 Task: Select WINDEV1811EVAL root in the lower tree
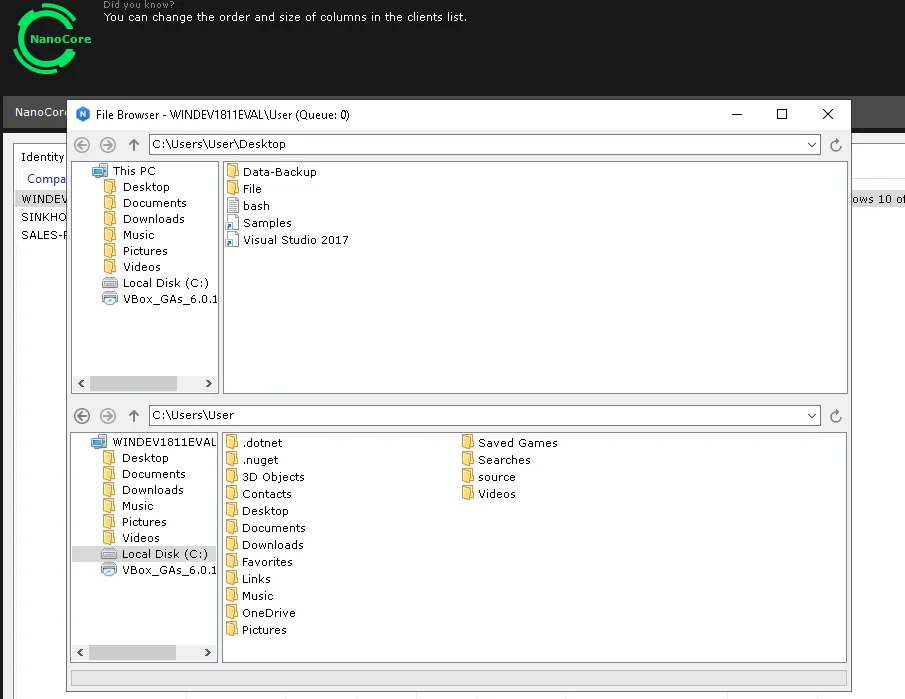click(154, 442)
